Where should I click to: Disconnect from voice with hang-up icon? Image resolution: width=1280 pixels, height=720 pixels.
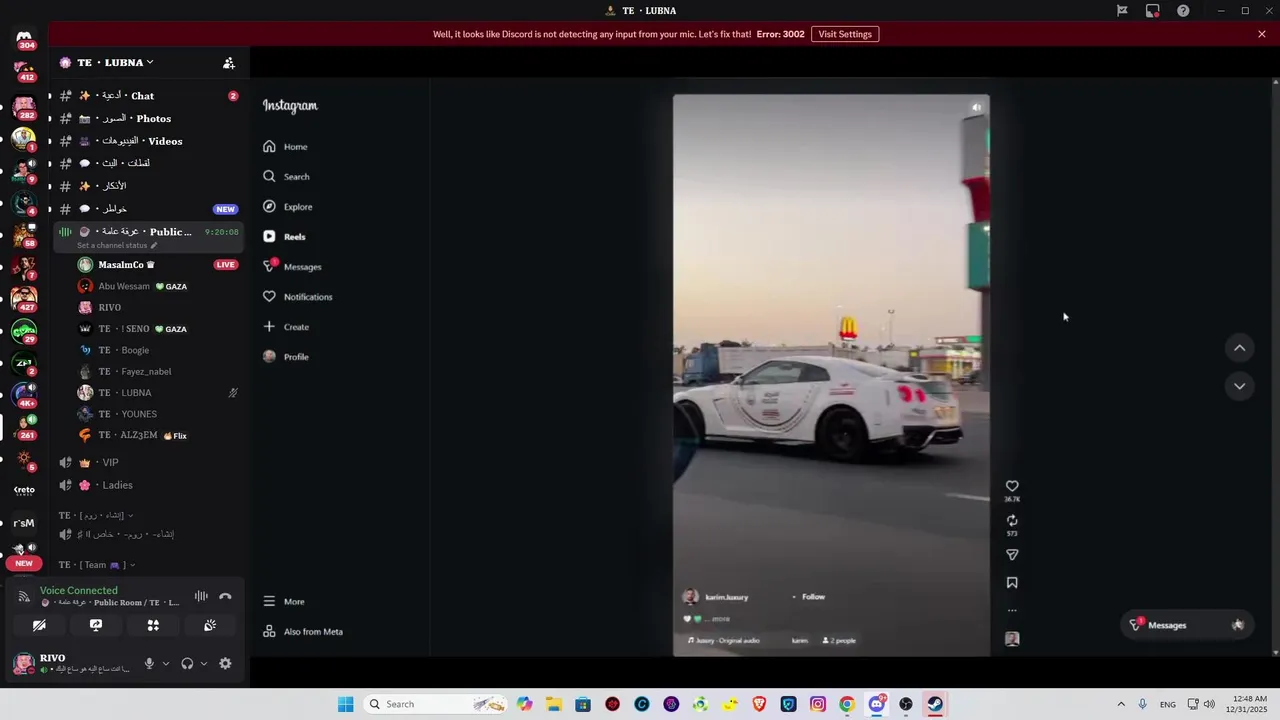(x=225, y=596)
